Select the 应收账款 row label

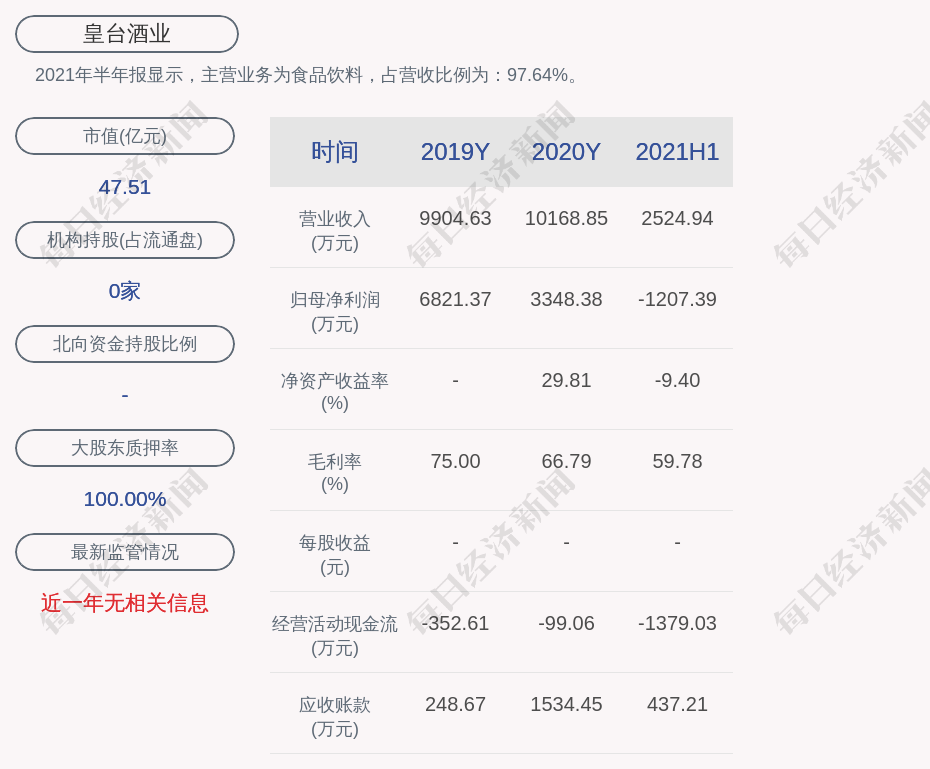click(335, 717)
